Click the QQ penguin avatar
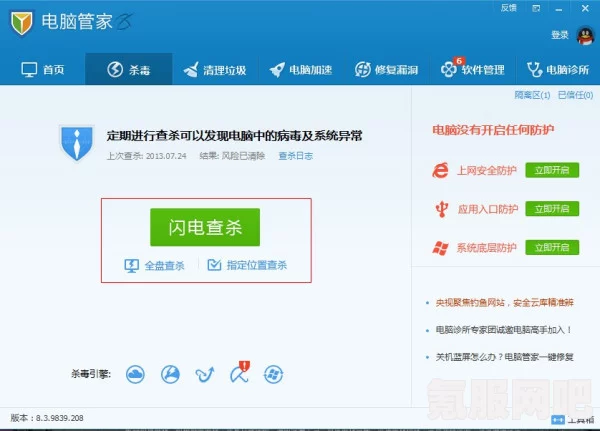This screenshot has width=600, height=431. [585, 36]
